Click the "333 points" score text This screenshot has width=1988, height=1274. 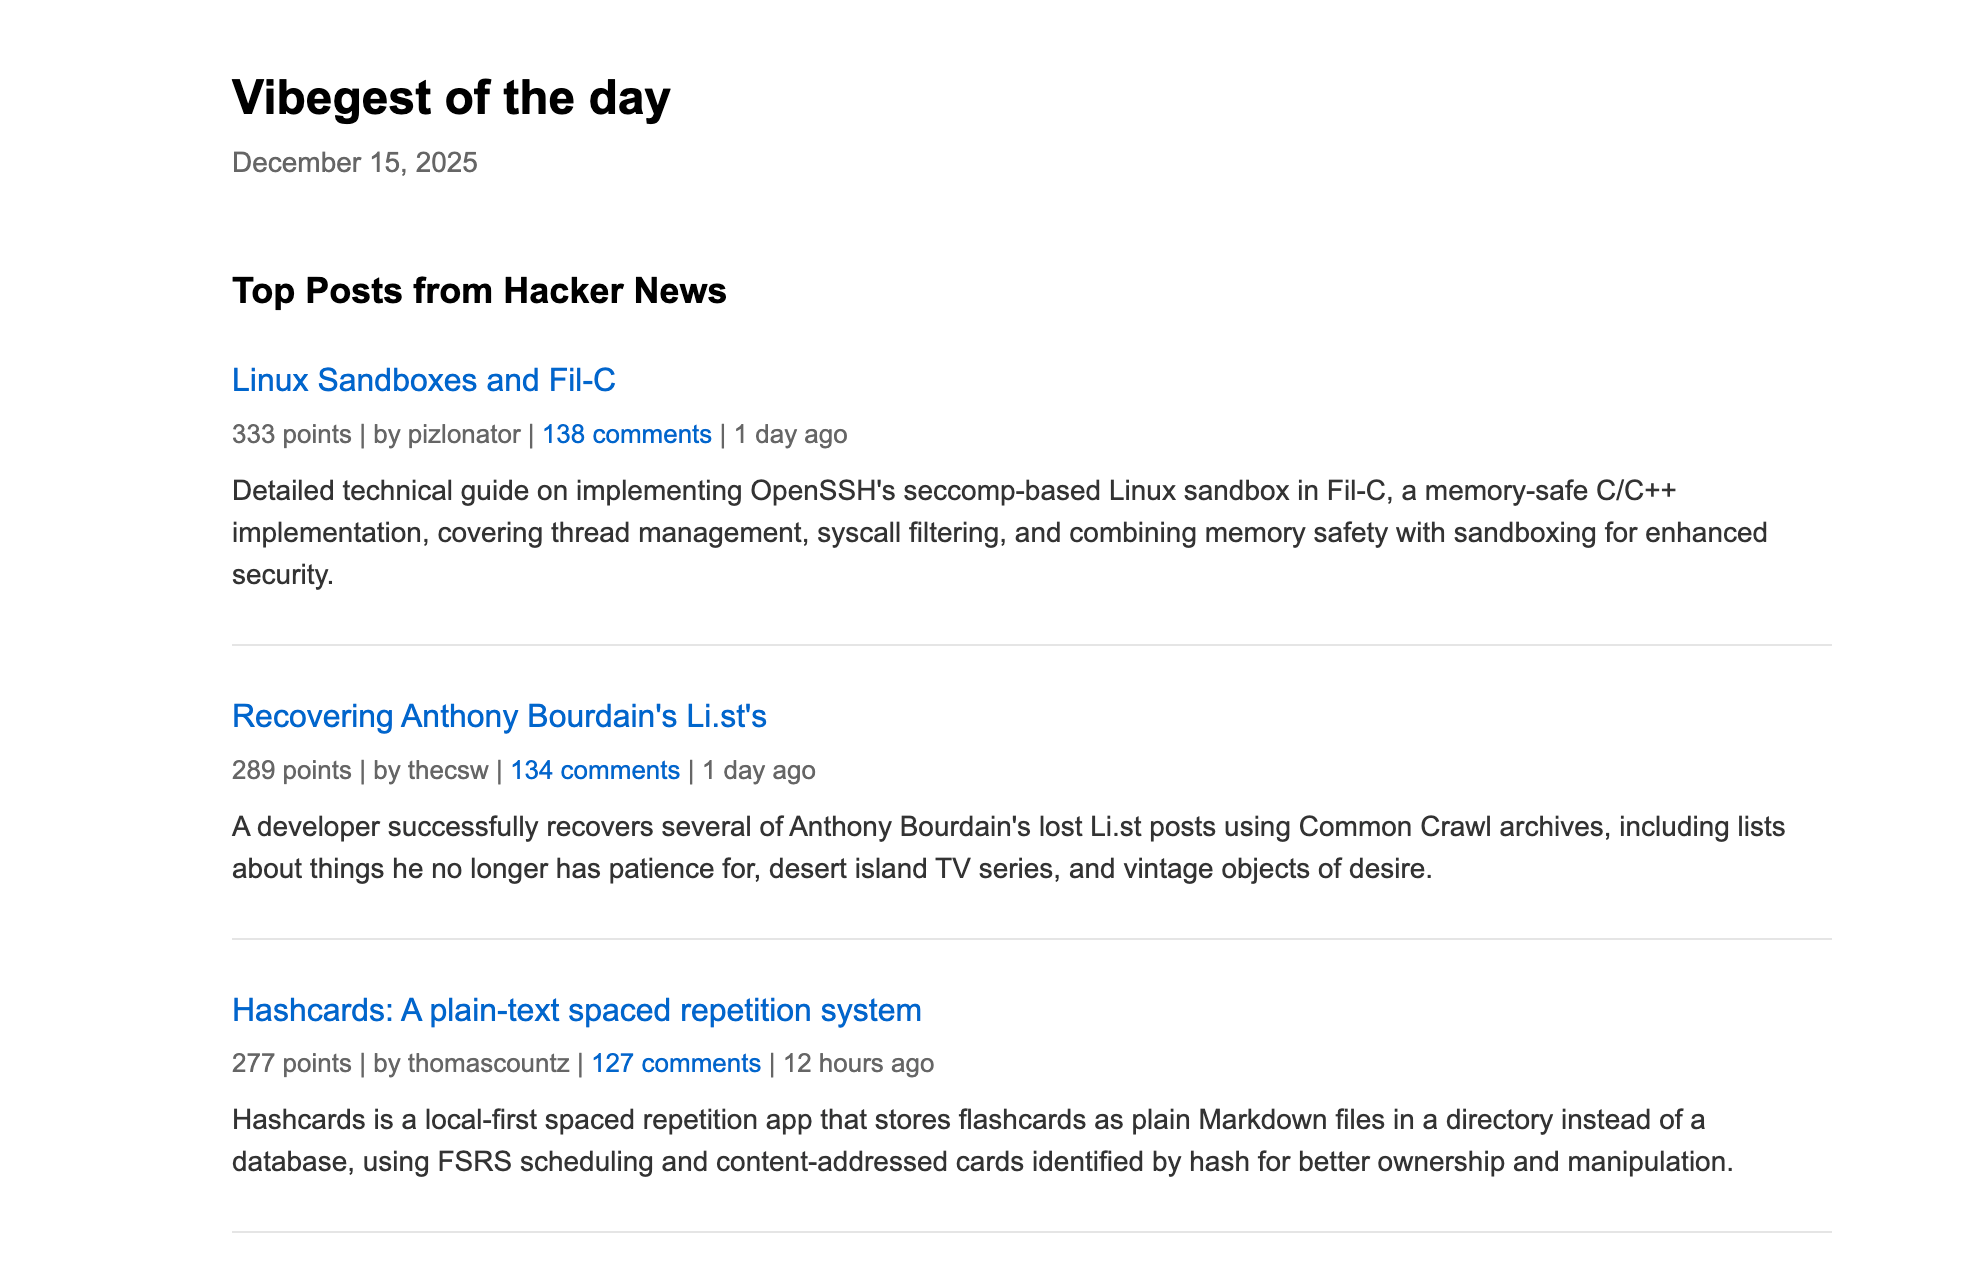pyautogui.click(x=291, y=434)
